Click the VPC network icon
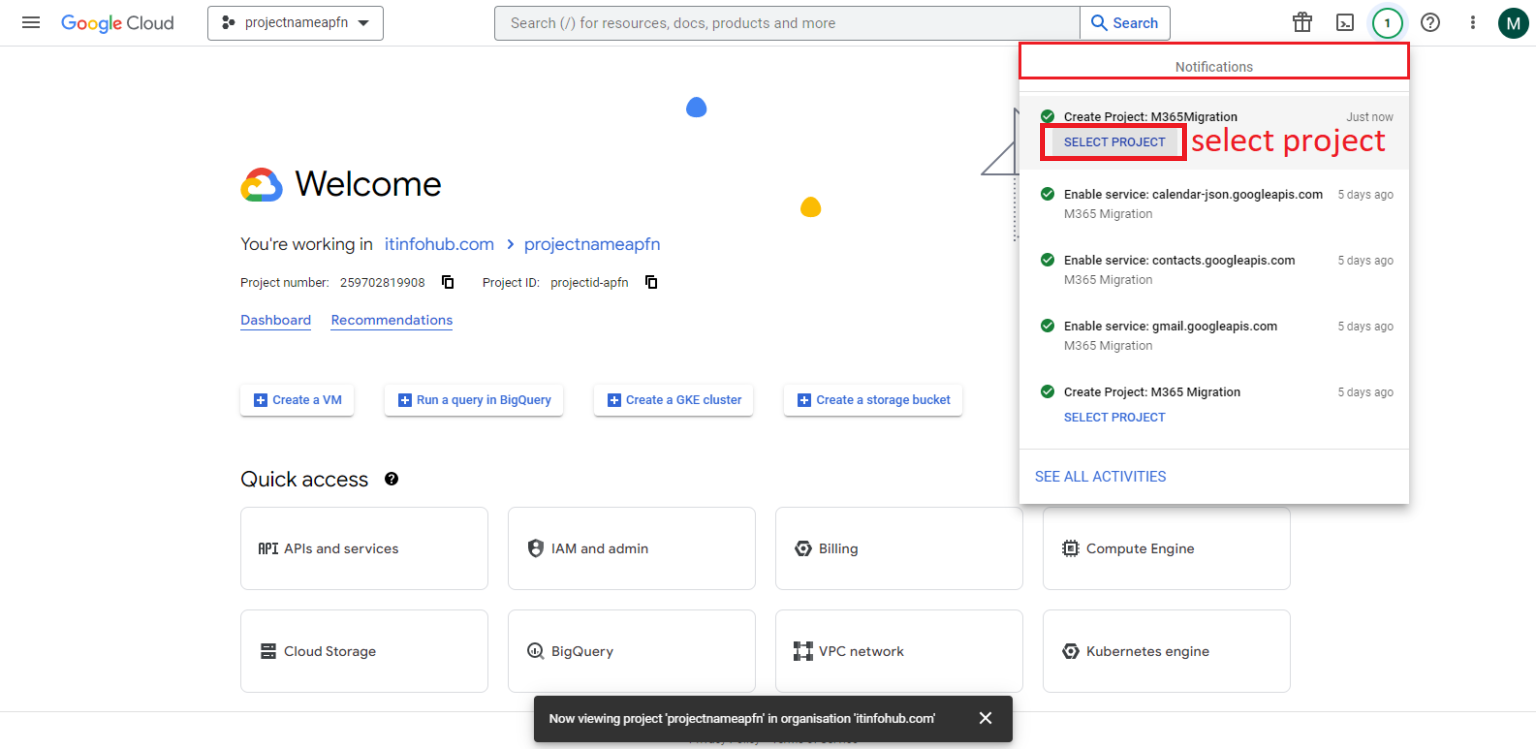The height and width of the screenshot is (749, 1536). tap(802, 651)
